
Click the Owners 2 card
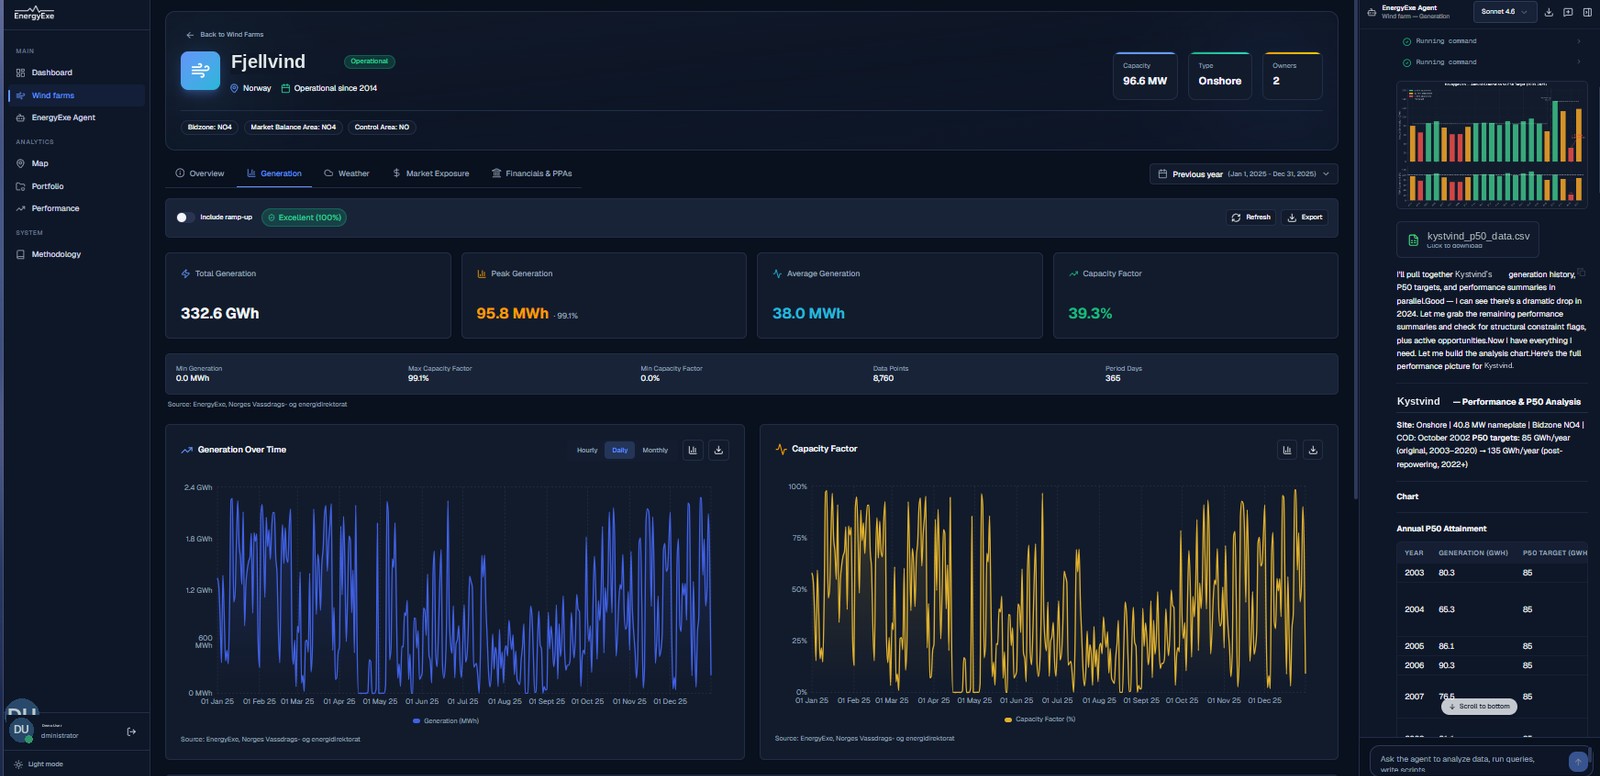click(x=1292, y=75)
